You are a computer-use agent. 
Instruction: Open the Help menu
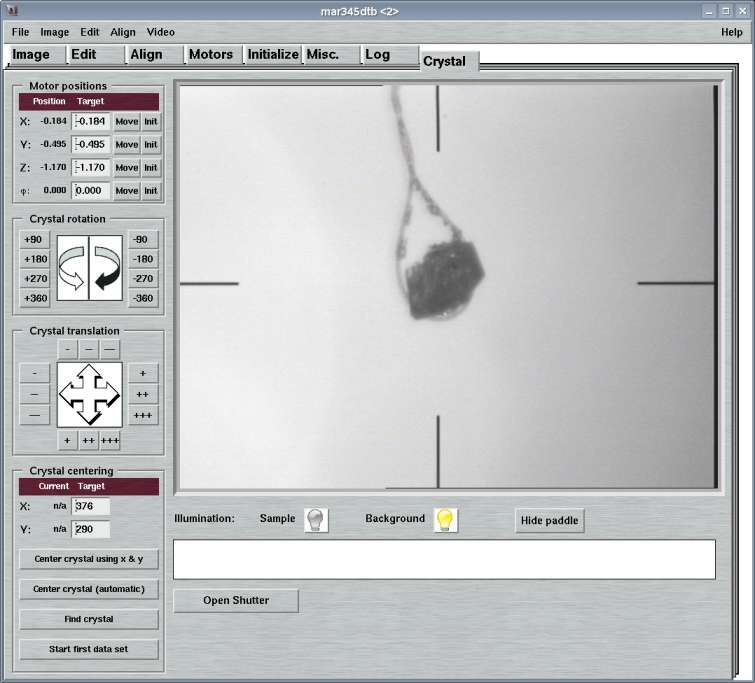click(x=731, y=32)
